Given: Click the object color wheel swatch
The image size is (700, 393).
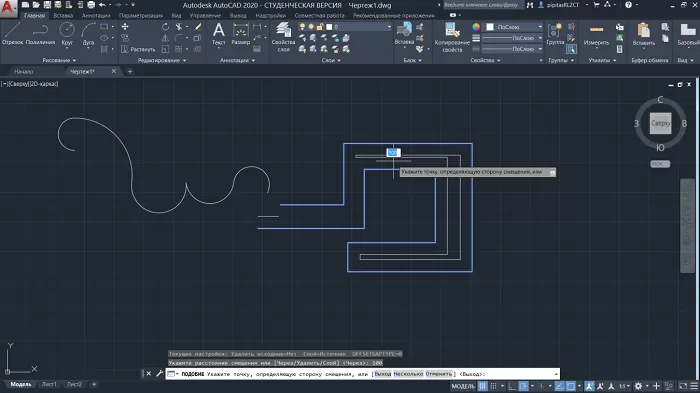Looking at the screenshot, I should pos(476,27).
